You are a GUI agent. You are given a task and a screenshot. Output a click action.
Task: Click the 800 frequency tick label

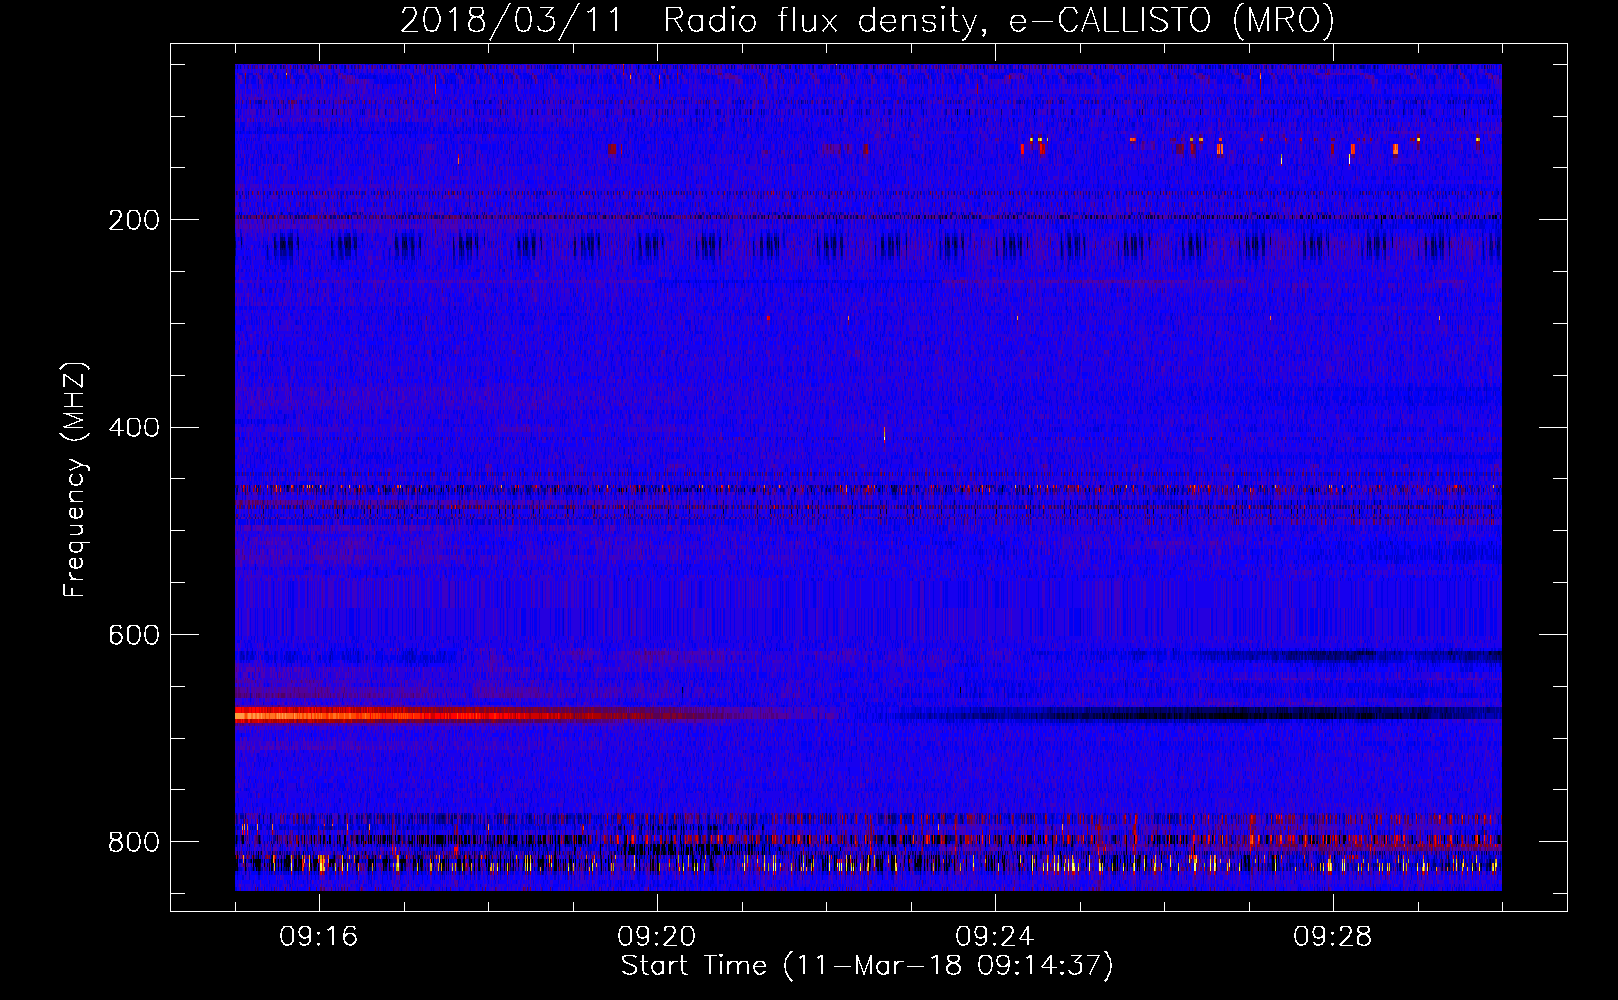click(x=133, y=842)
